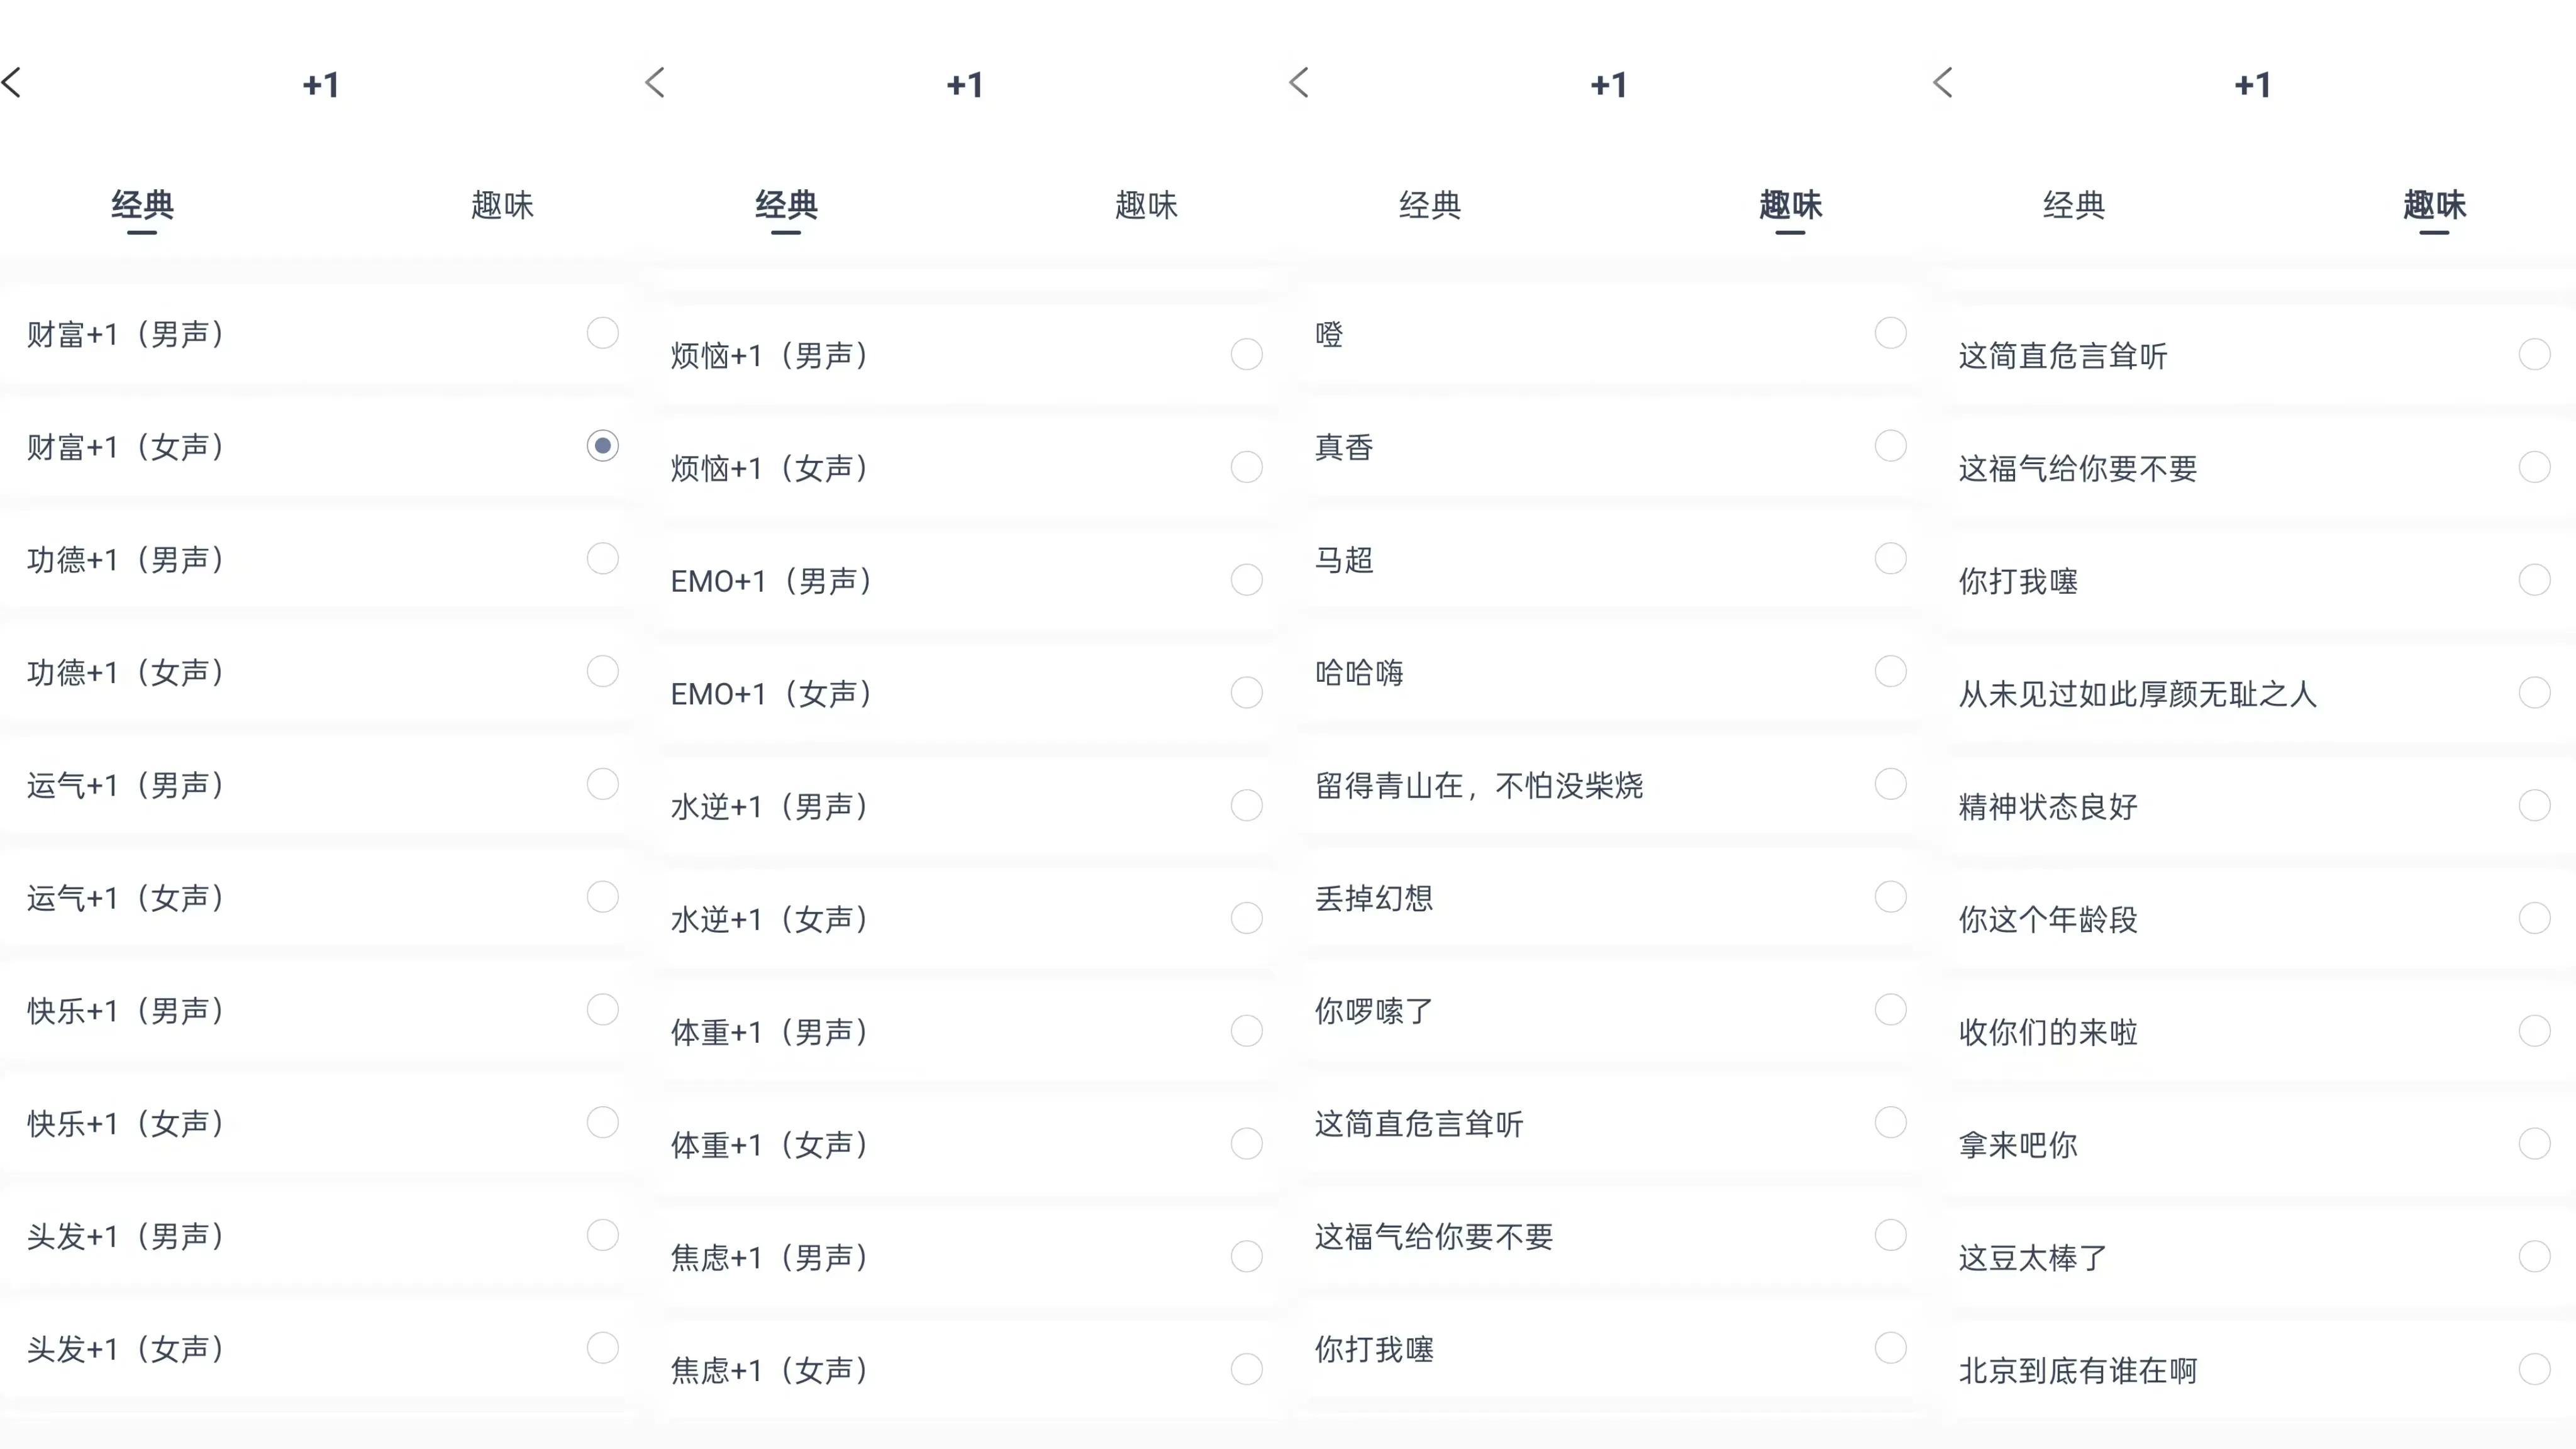Pick the EMO+1（男声）radio button
Screen dimensions: 2576x1449
point(1246,580)
